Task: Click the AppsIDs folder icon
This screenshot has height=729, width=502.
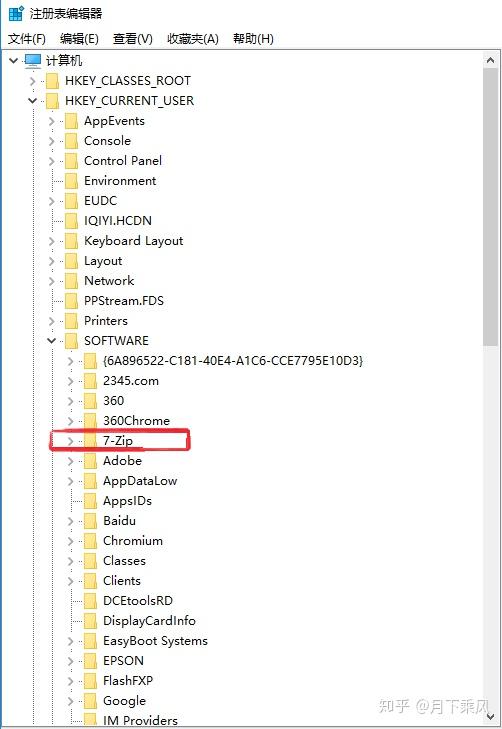Action: pyautogui.click(x=91, y=501)
